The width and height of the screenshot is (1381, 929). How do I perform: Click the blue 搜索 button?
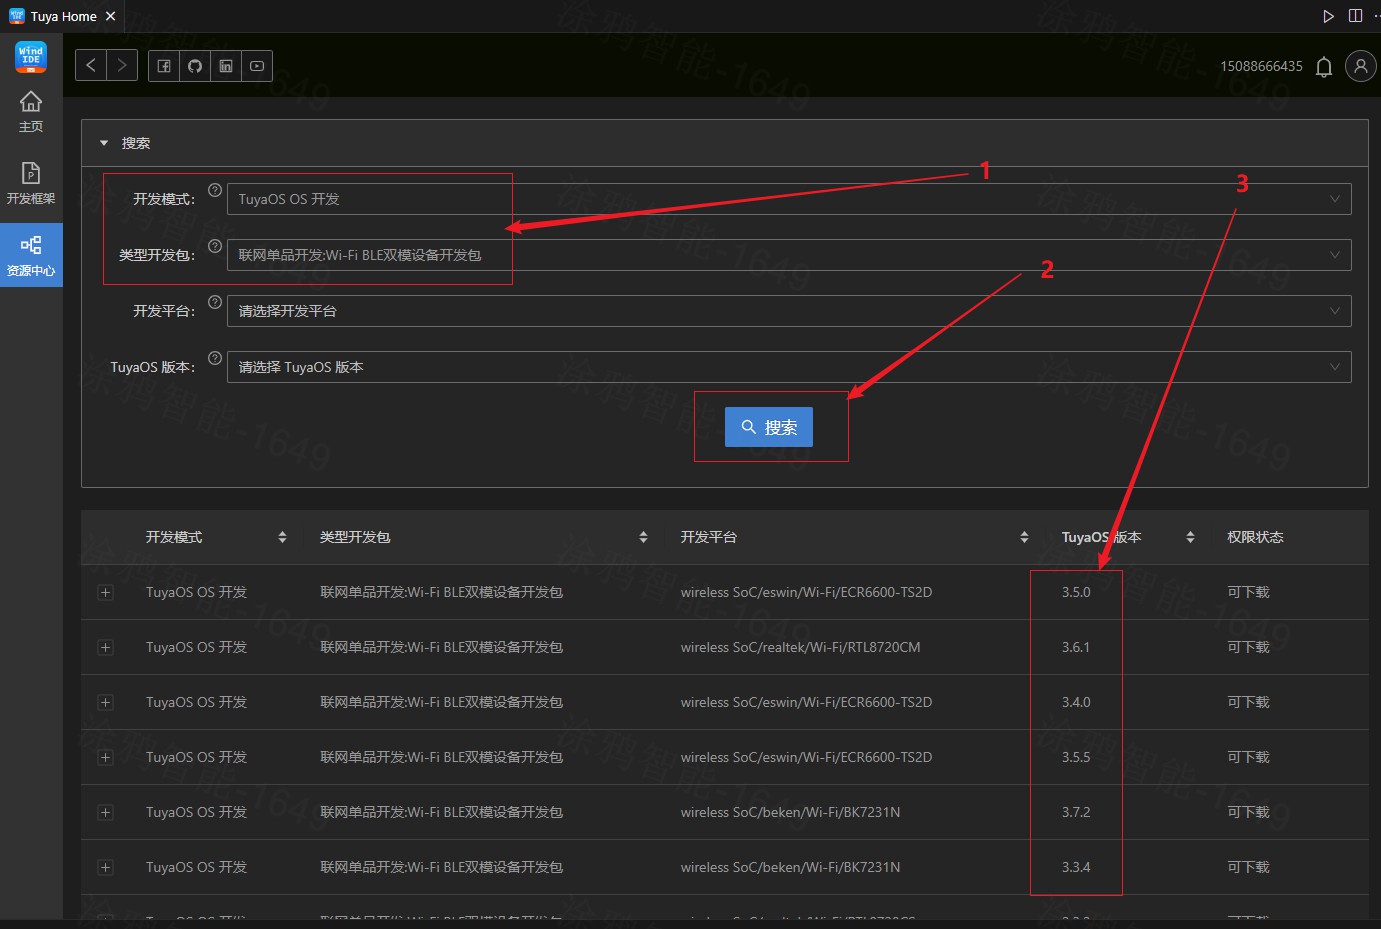(x=769, y=427)
